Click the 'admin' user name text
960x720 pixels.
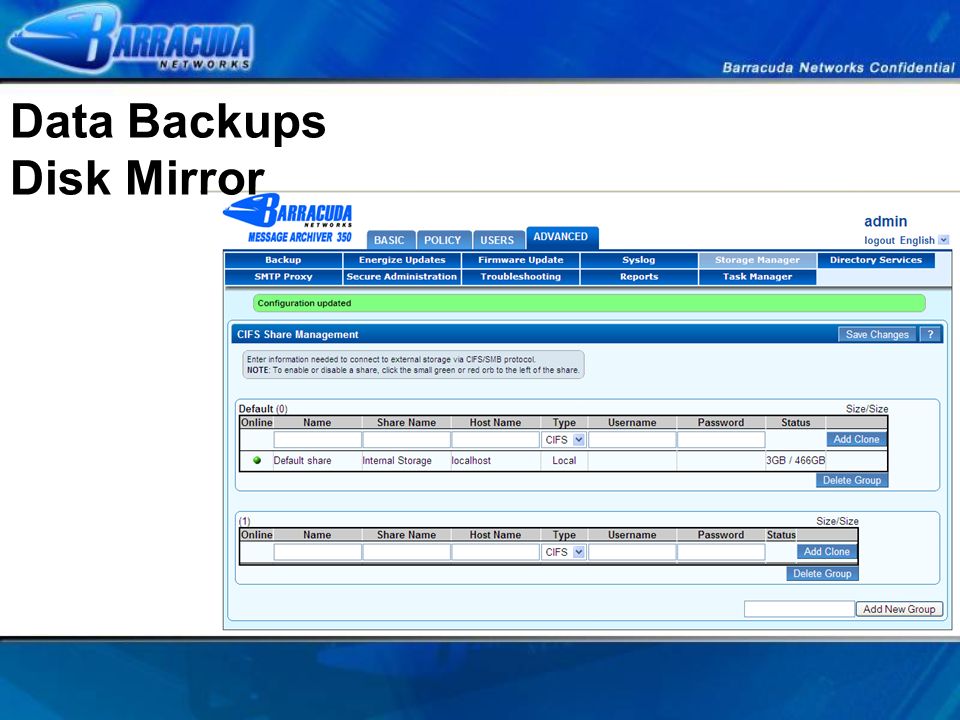coord(885,221)
